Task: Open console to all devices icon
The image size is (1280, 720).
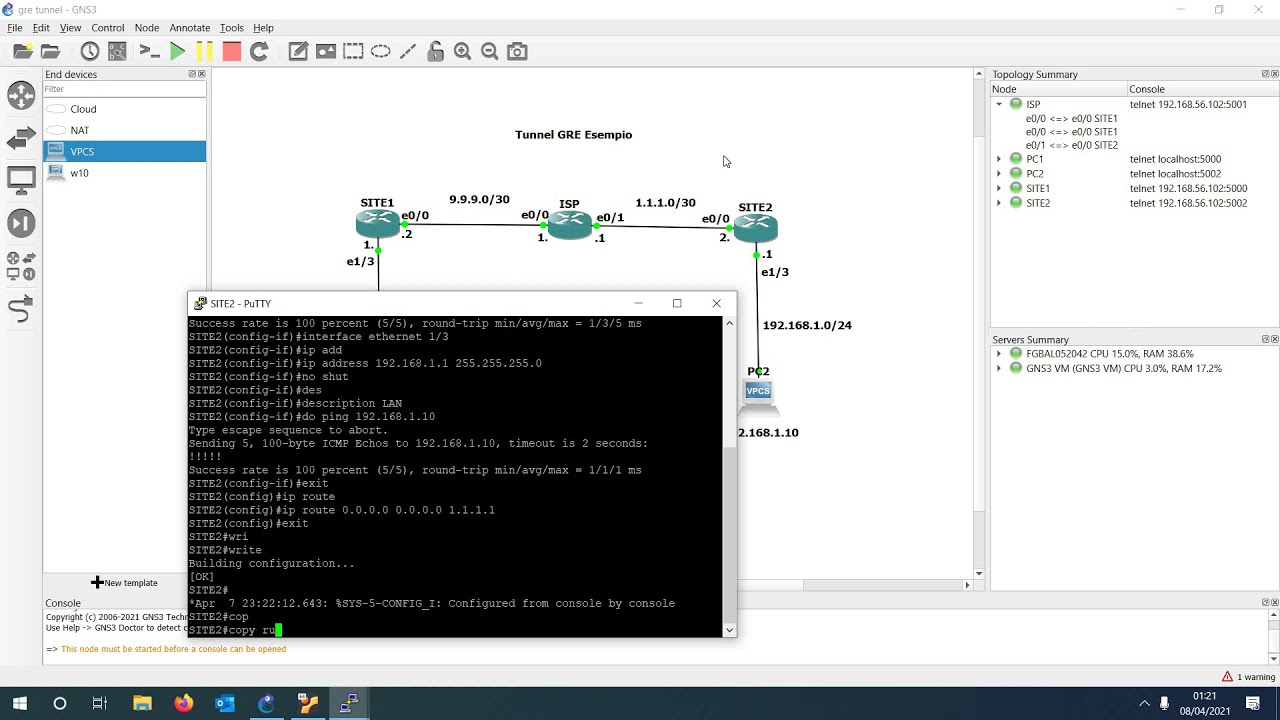Action: click(149, 51)
